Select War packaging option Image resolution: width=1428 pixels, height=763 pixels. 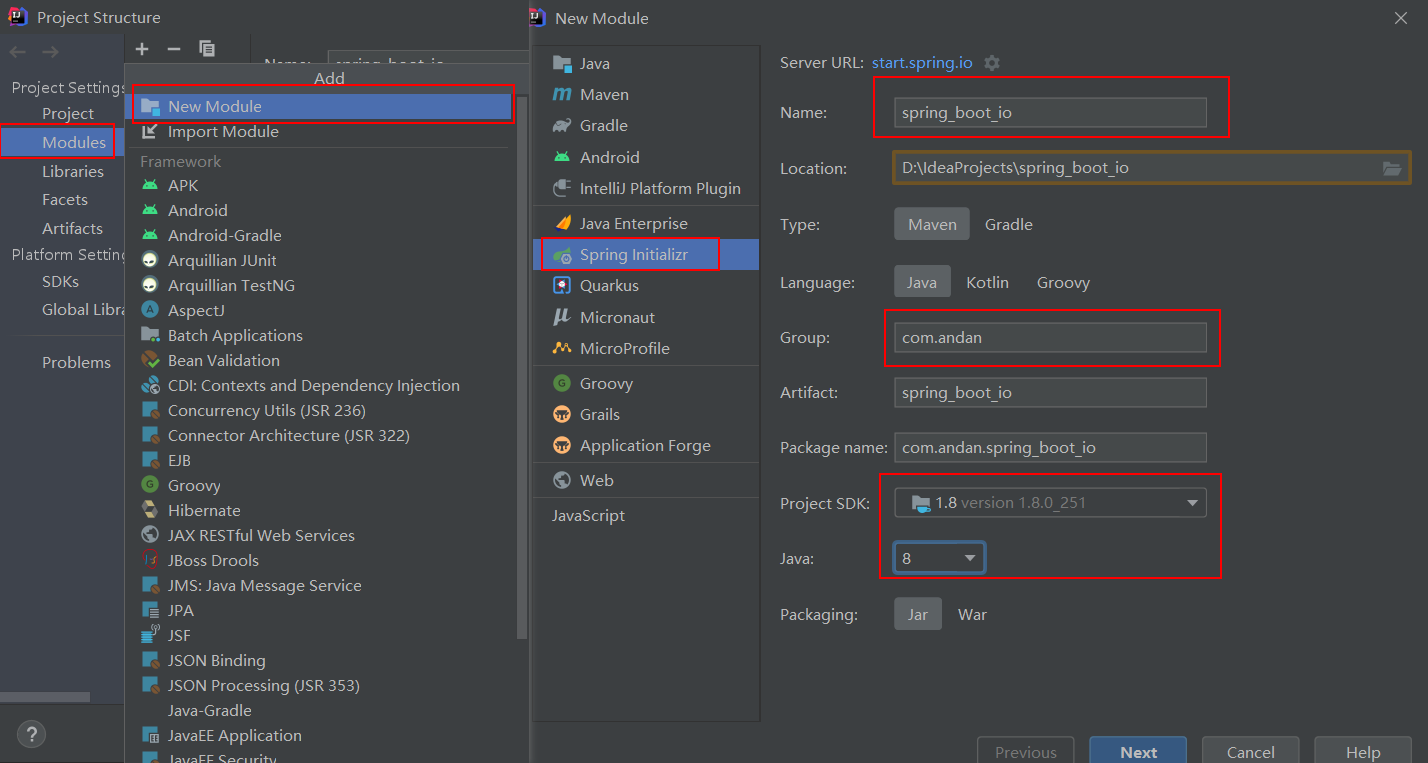click(972, 615)
